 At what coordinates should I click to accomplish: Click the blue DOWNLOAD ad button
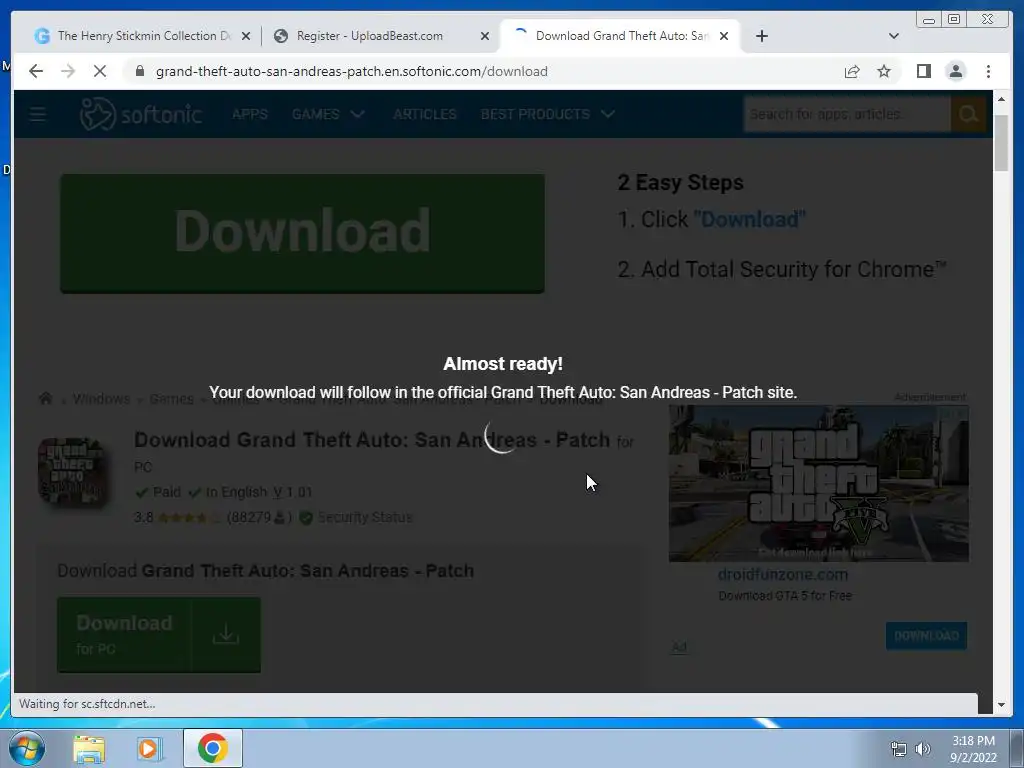[x=926, y=635]
